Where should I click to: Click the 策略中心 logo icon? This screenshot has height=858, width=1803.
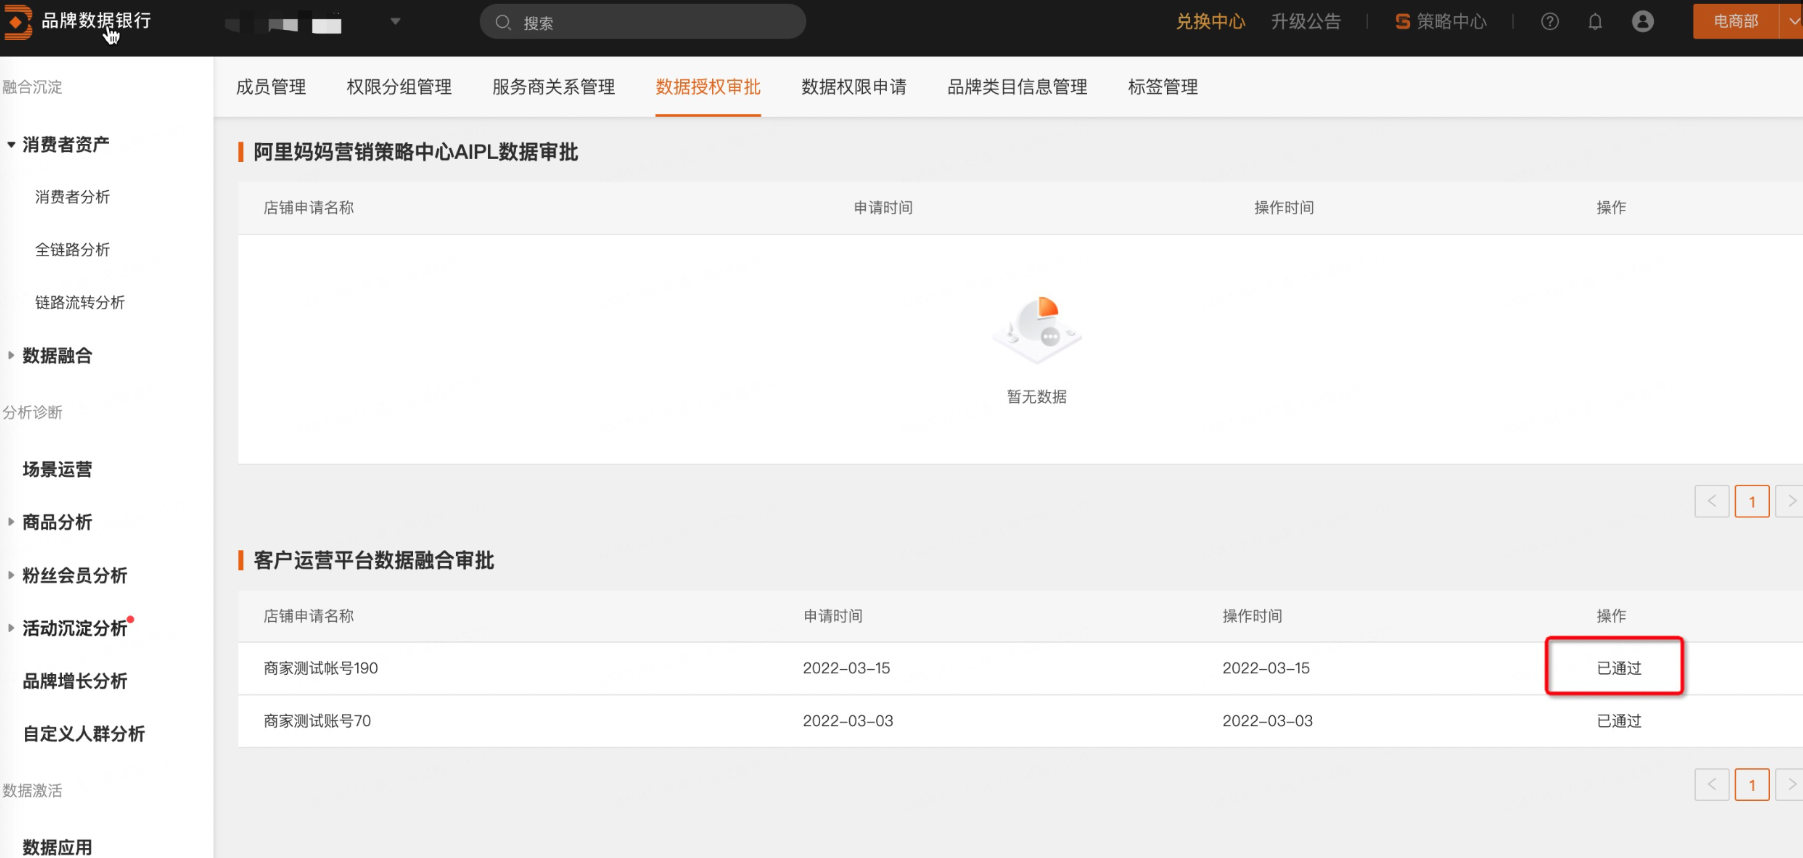(1402, 22)
